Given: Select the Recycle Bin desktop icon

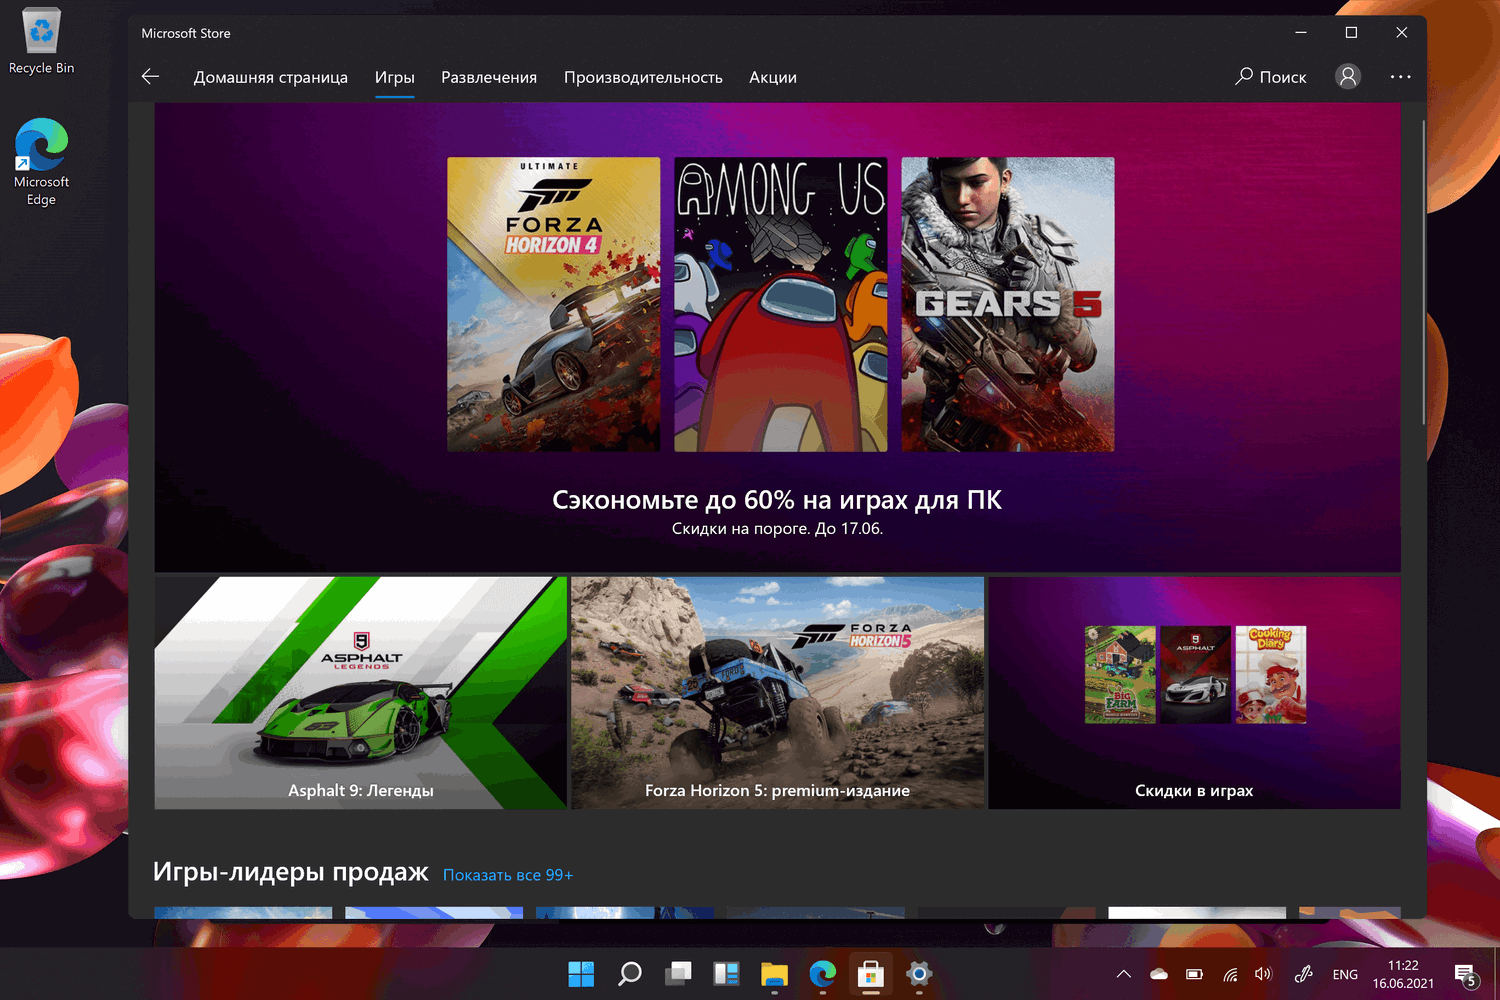Looking at the screenshot, I should tap(41, 42).
